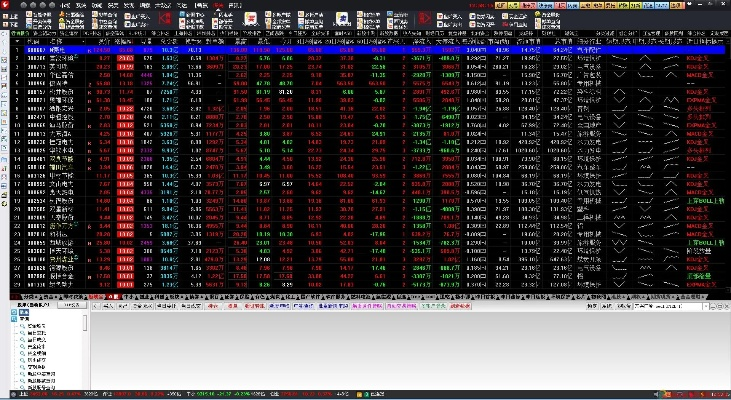Open the red highlighted item in top menu bar

click(x=218, y=5)
